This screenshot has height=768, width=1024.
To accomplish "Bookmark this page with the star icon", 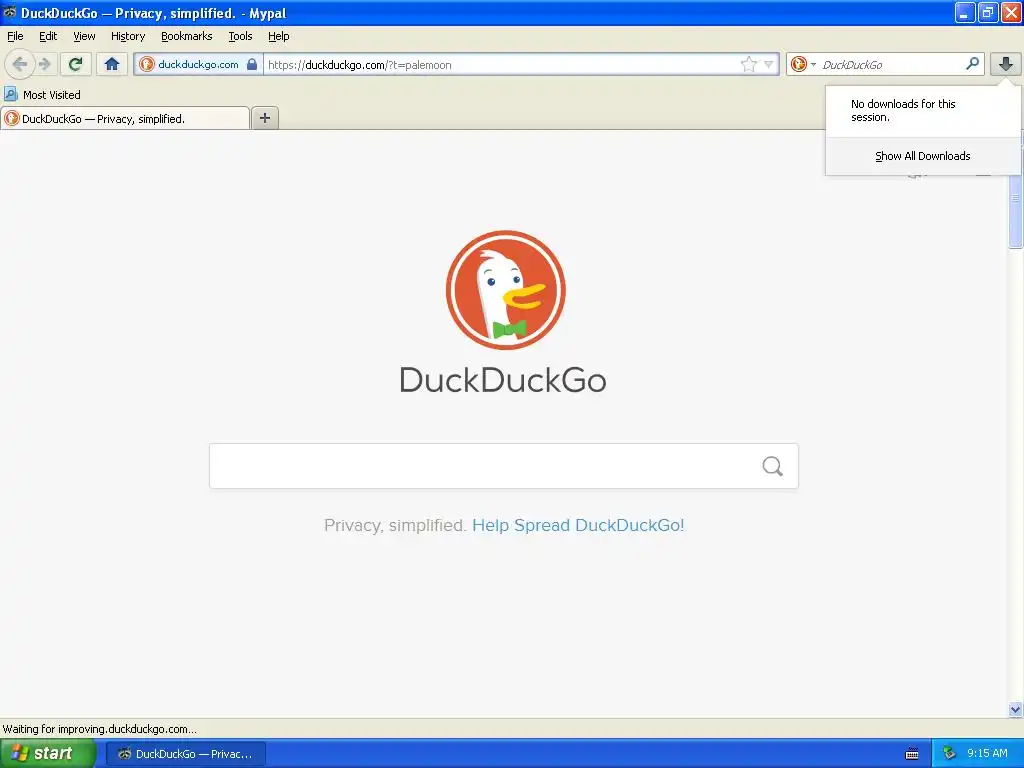I will [748, 64].
